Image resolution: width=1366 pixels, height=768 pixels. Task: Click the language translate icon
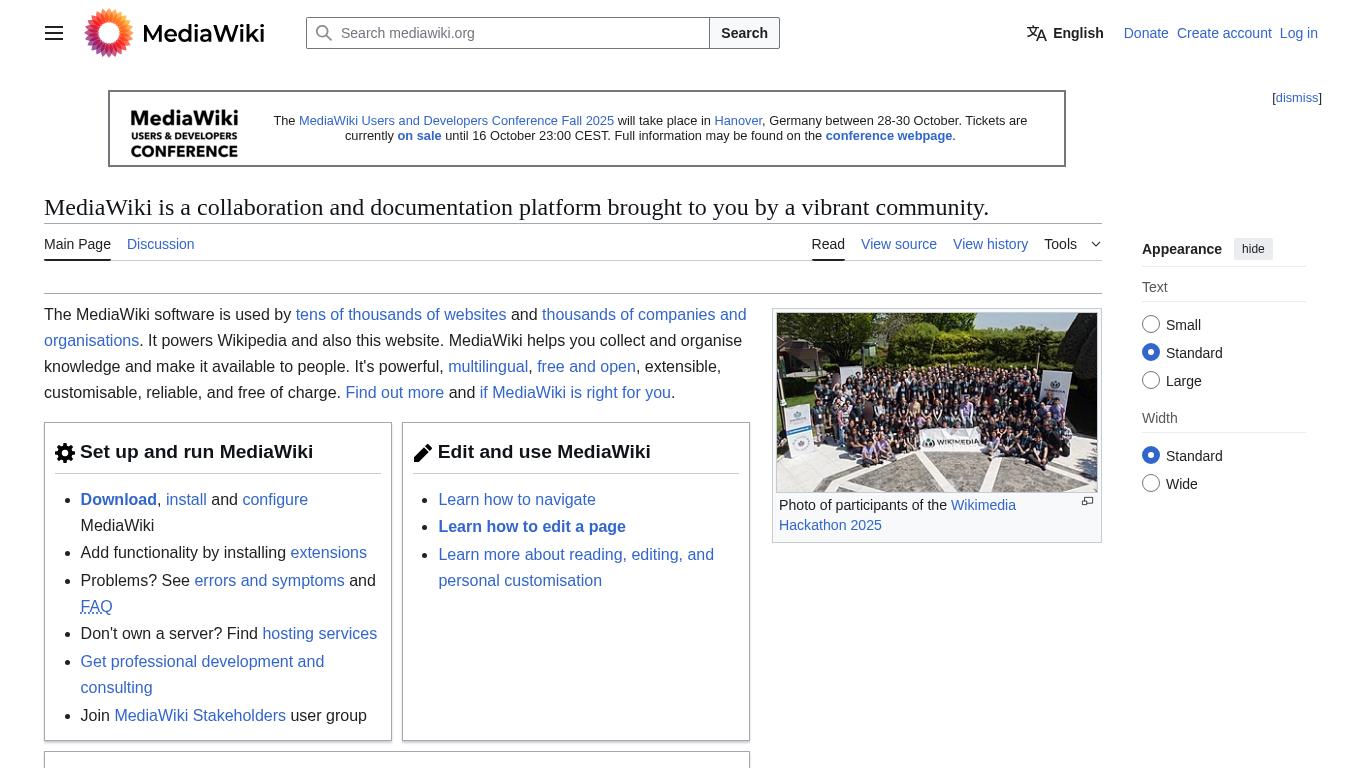(x=1036, y=33)
